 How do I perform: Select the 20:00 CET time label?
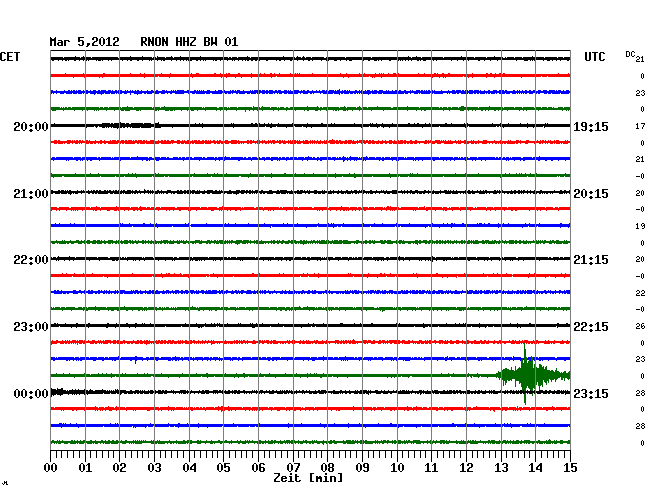[31, 126]
